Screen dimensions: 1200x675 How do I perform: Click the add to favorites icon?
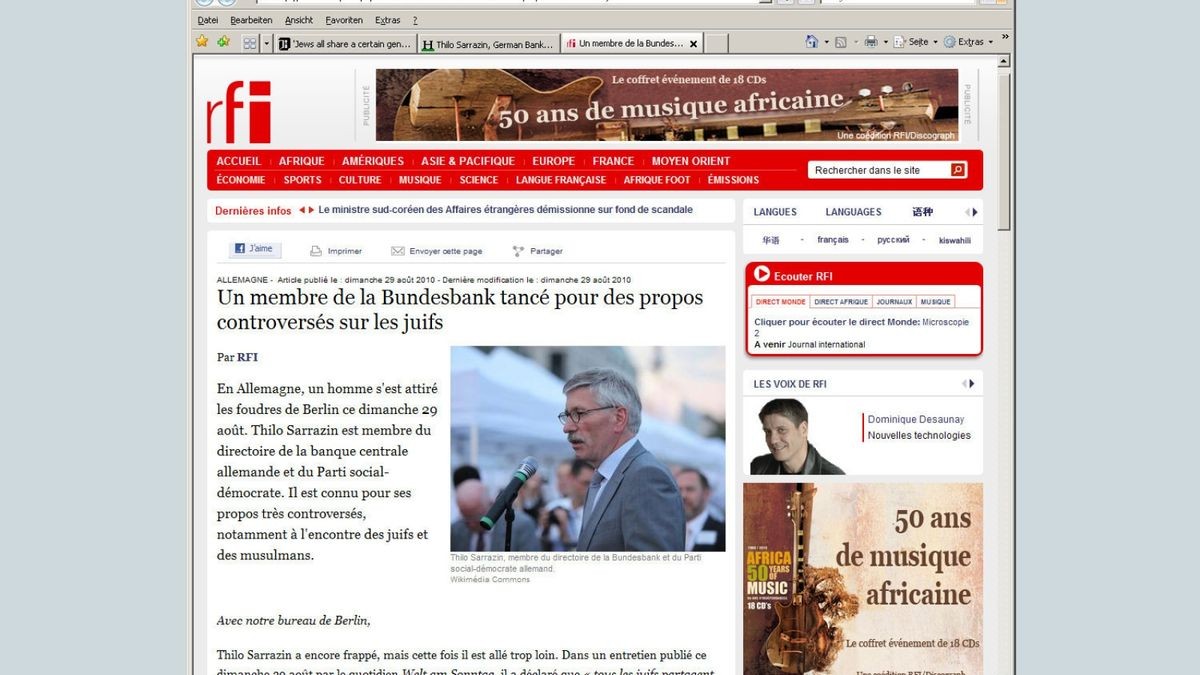224,42
